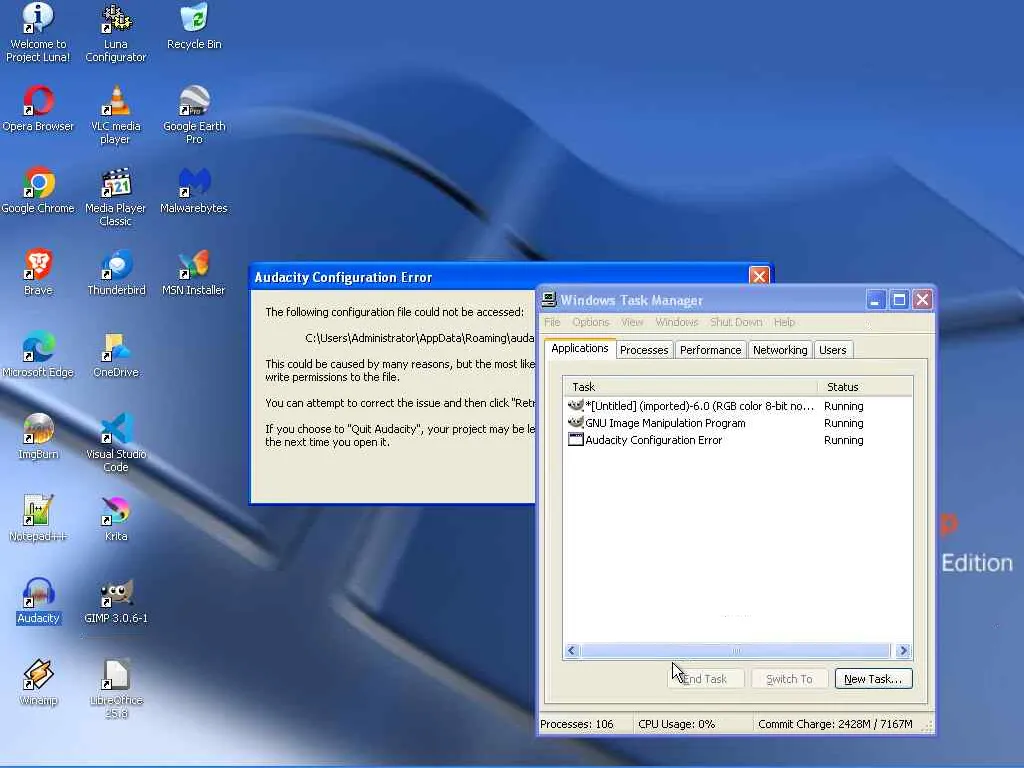Click the End Task button
The image size is (1024, 768).
click(705, 679)
